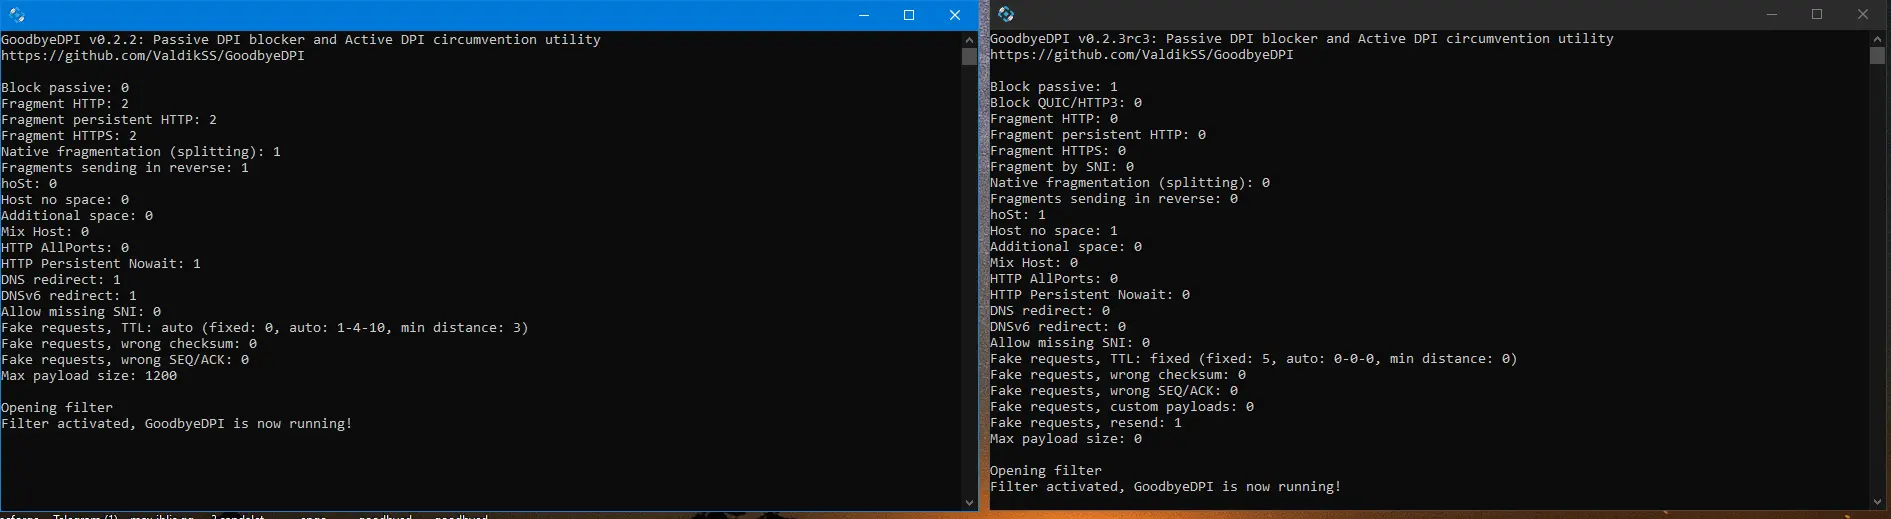Click 'Filter activated' line in right console
The height and width of the screenshot is (519, 1891).
[1166, 487]
